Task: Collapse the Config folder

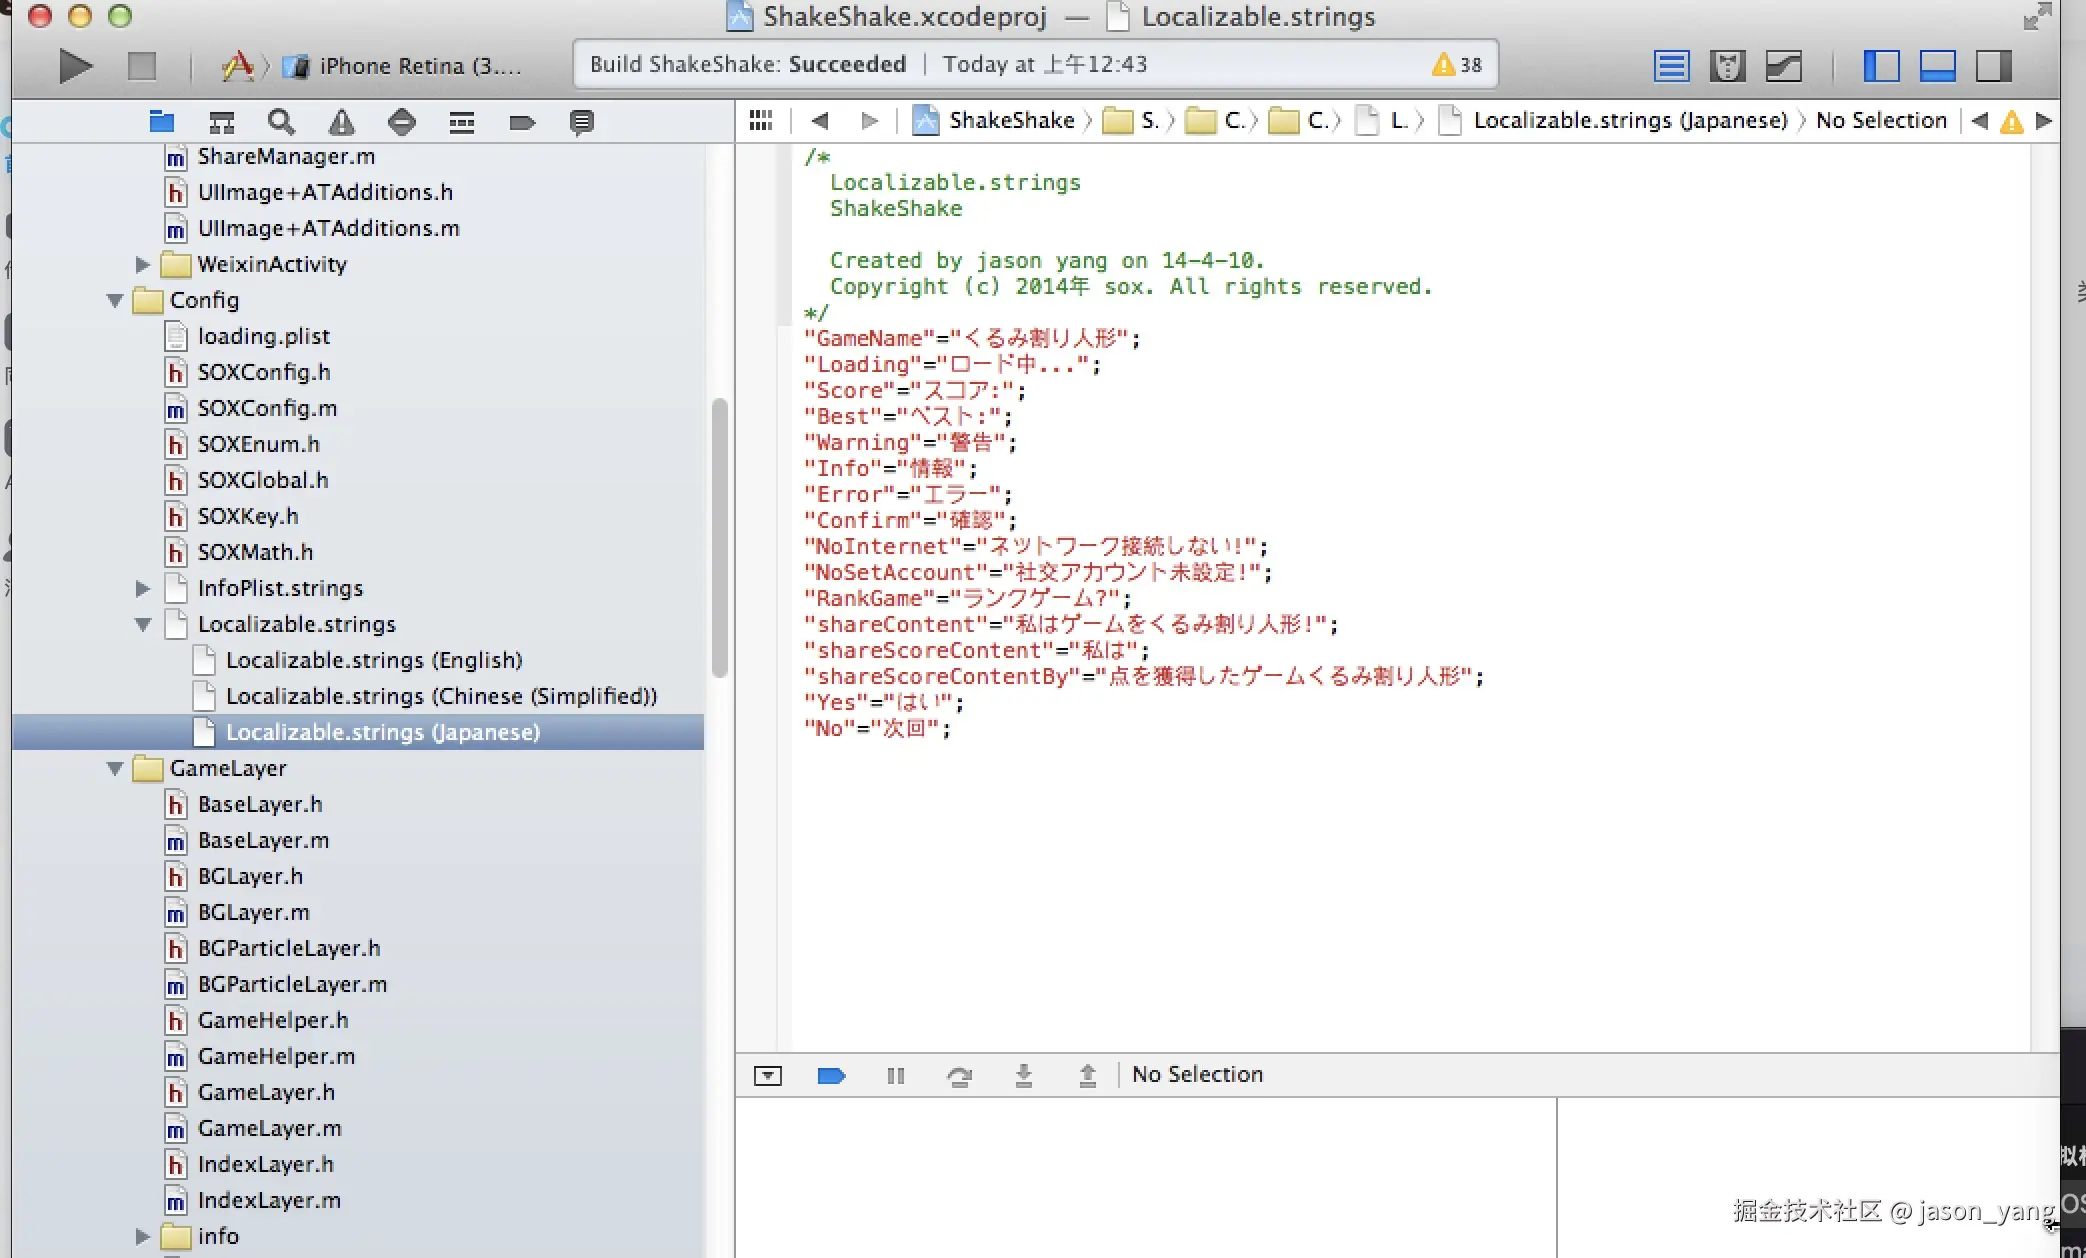Action: pyautogui.click(x=115, y=300)
